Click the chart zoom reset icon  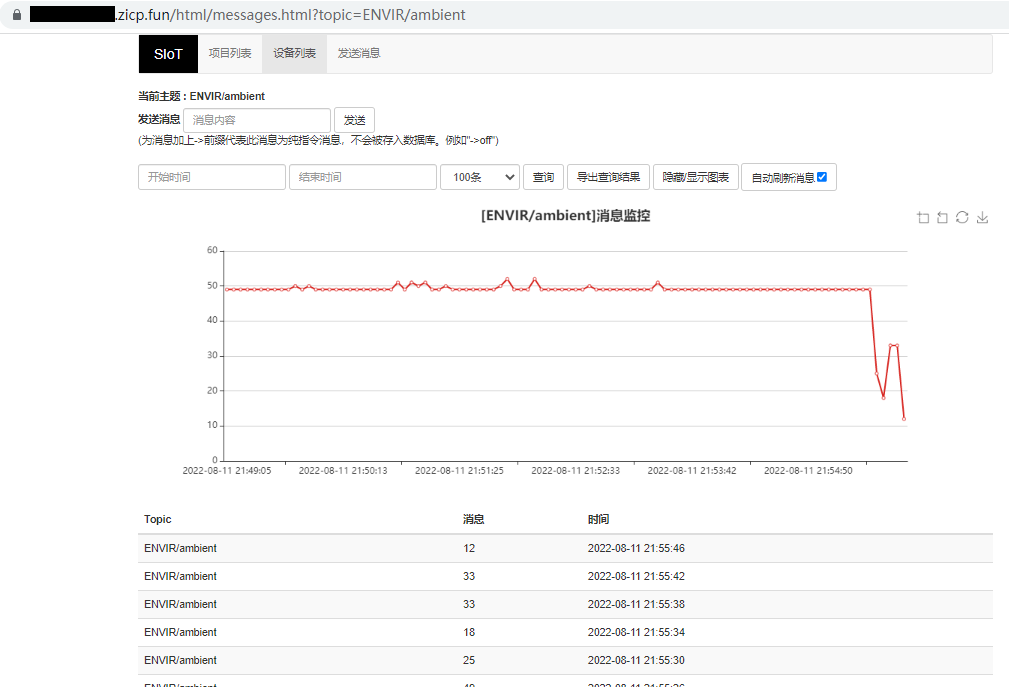pyautogui.click(x=942, y=217)
